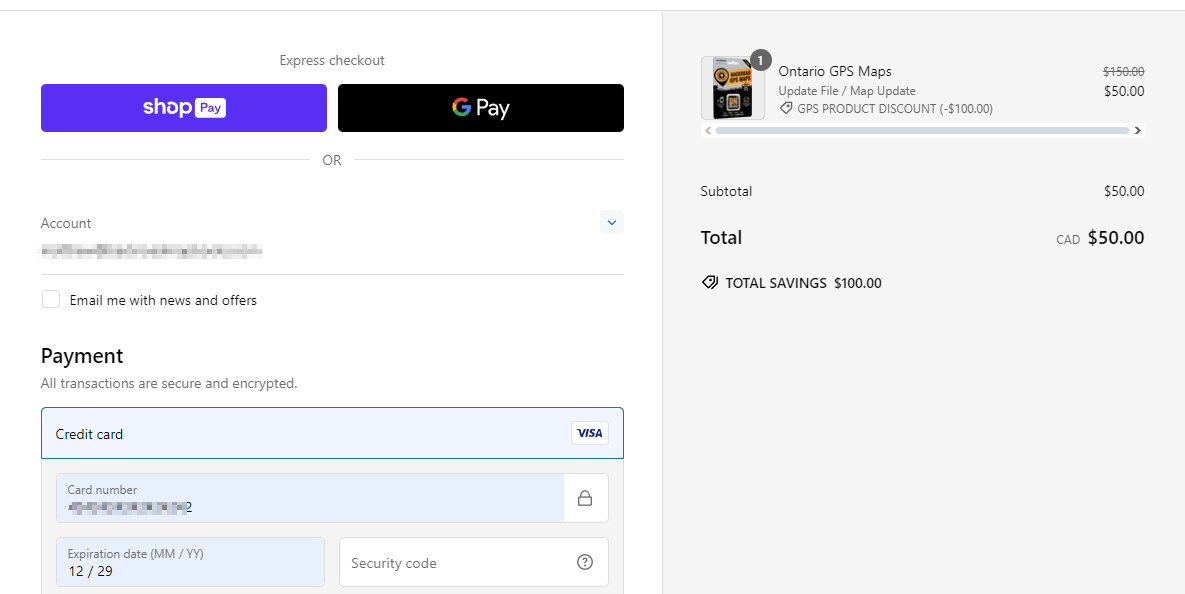Click the Subtotal label
This screenshot has width=1185, height=594.
726,191
